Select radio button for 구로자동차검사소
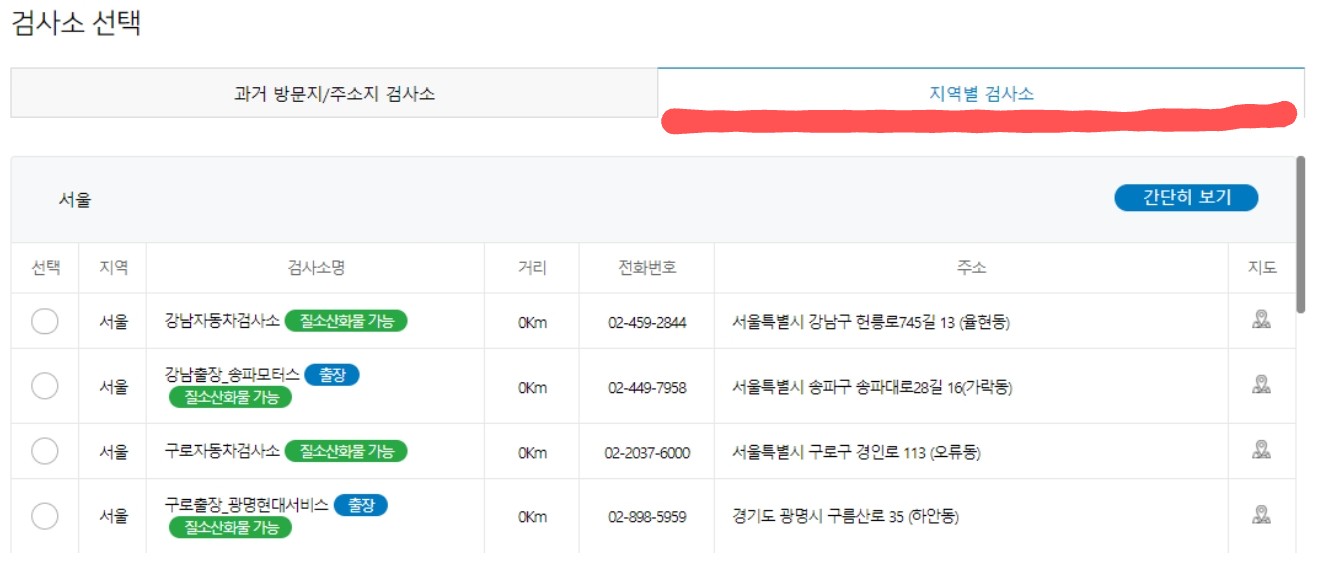 pos(45,452)
